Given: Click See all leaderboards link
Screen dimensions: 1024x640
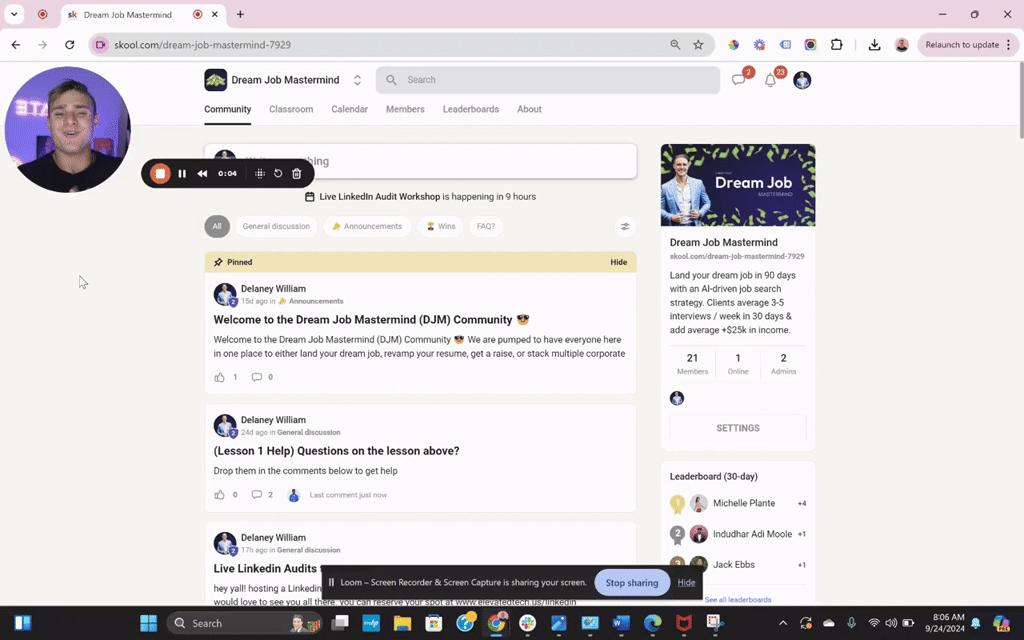Looking at the screenshot, I should click(738, 600).
